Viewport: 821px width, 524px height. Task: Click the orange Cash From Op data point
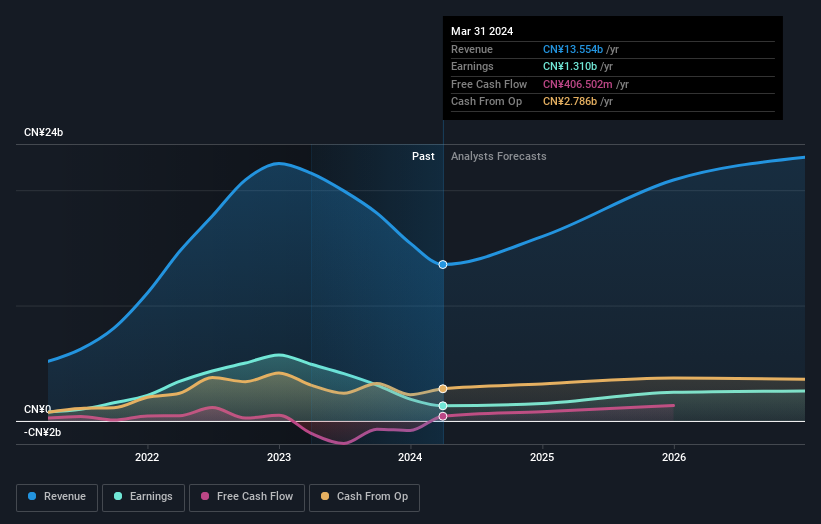pos(443,388)
